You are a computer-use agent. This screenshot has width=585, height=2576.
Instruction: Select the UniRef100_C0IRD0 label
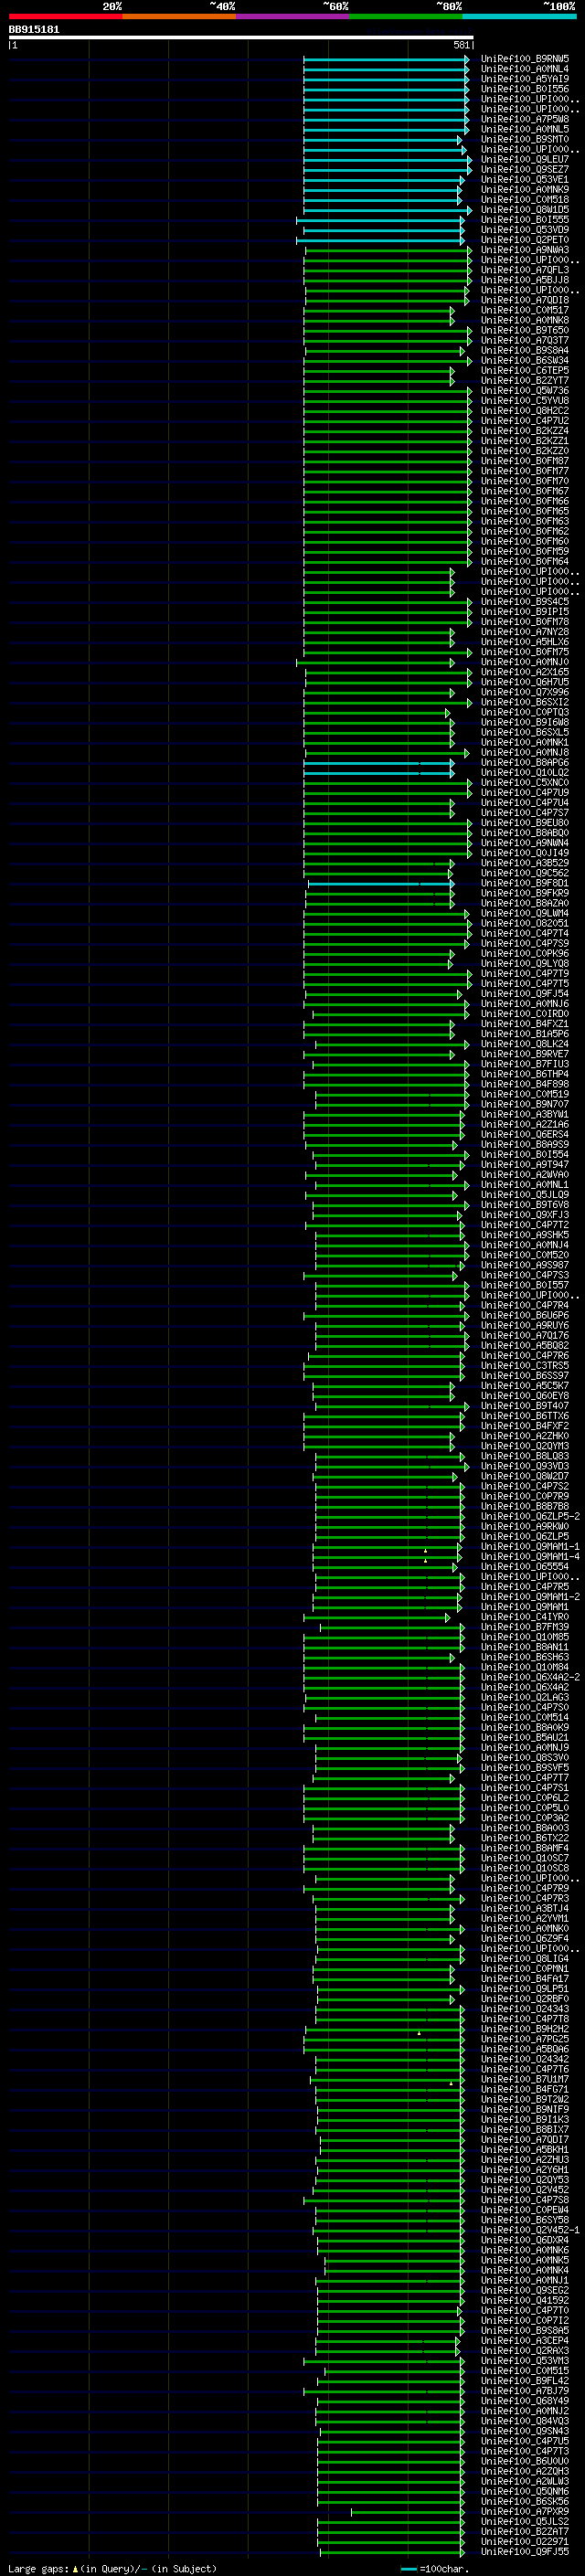coord(525,1014)
